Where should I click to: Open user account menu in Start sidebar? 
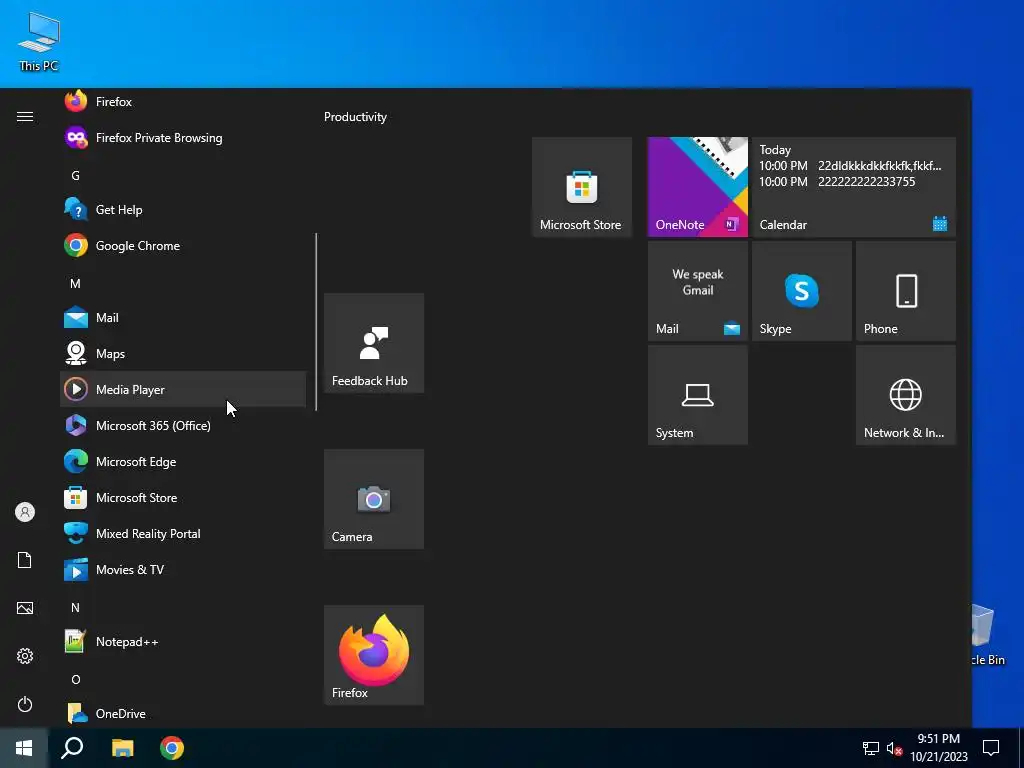click(25, 512)
